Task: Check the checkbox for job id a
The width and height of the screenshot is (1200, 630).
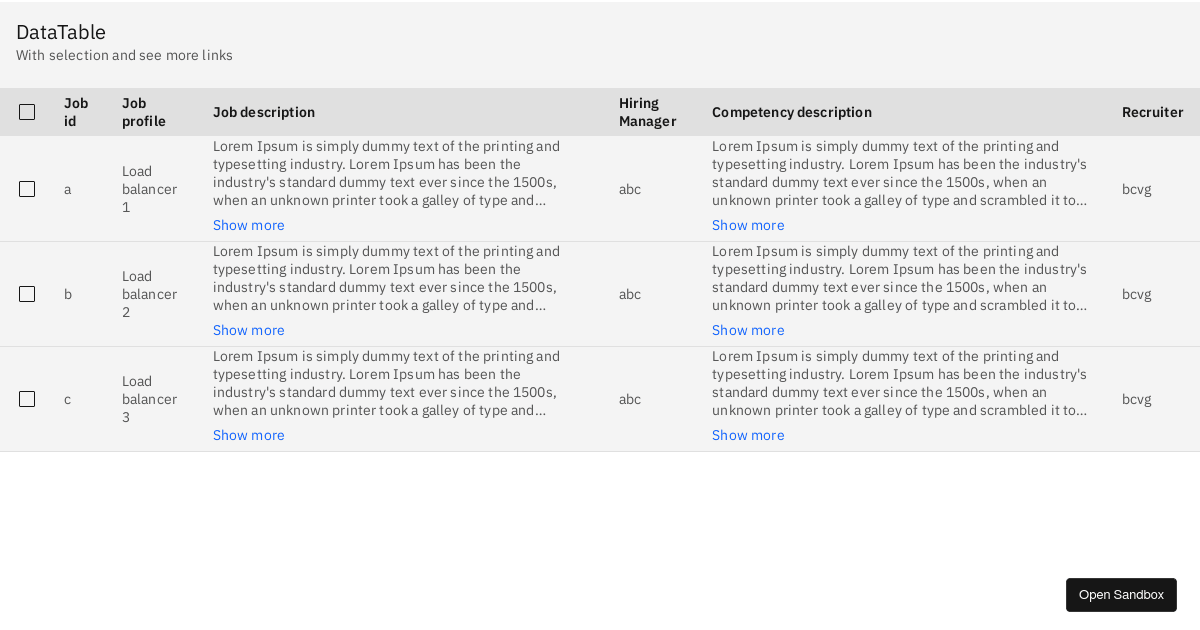Action: (27, 189)
